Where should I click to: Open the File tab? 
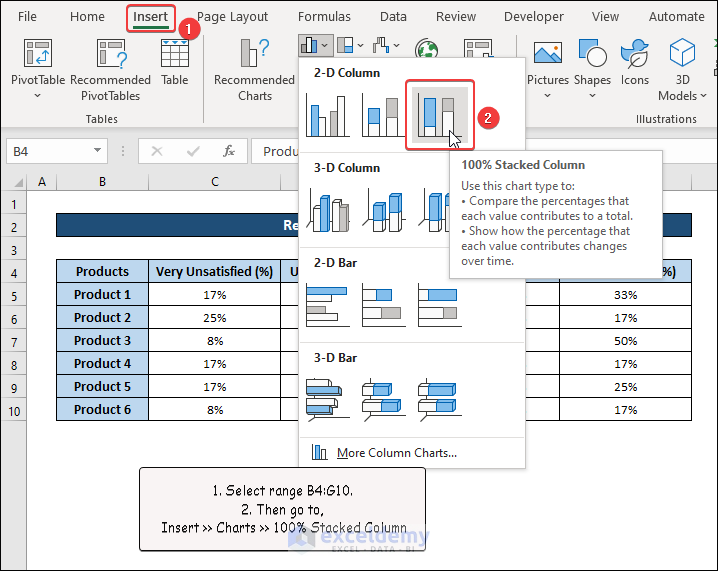click(x=27, y=16)
